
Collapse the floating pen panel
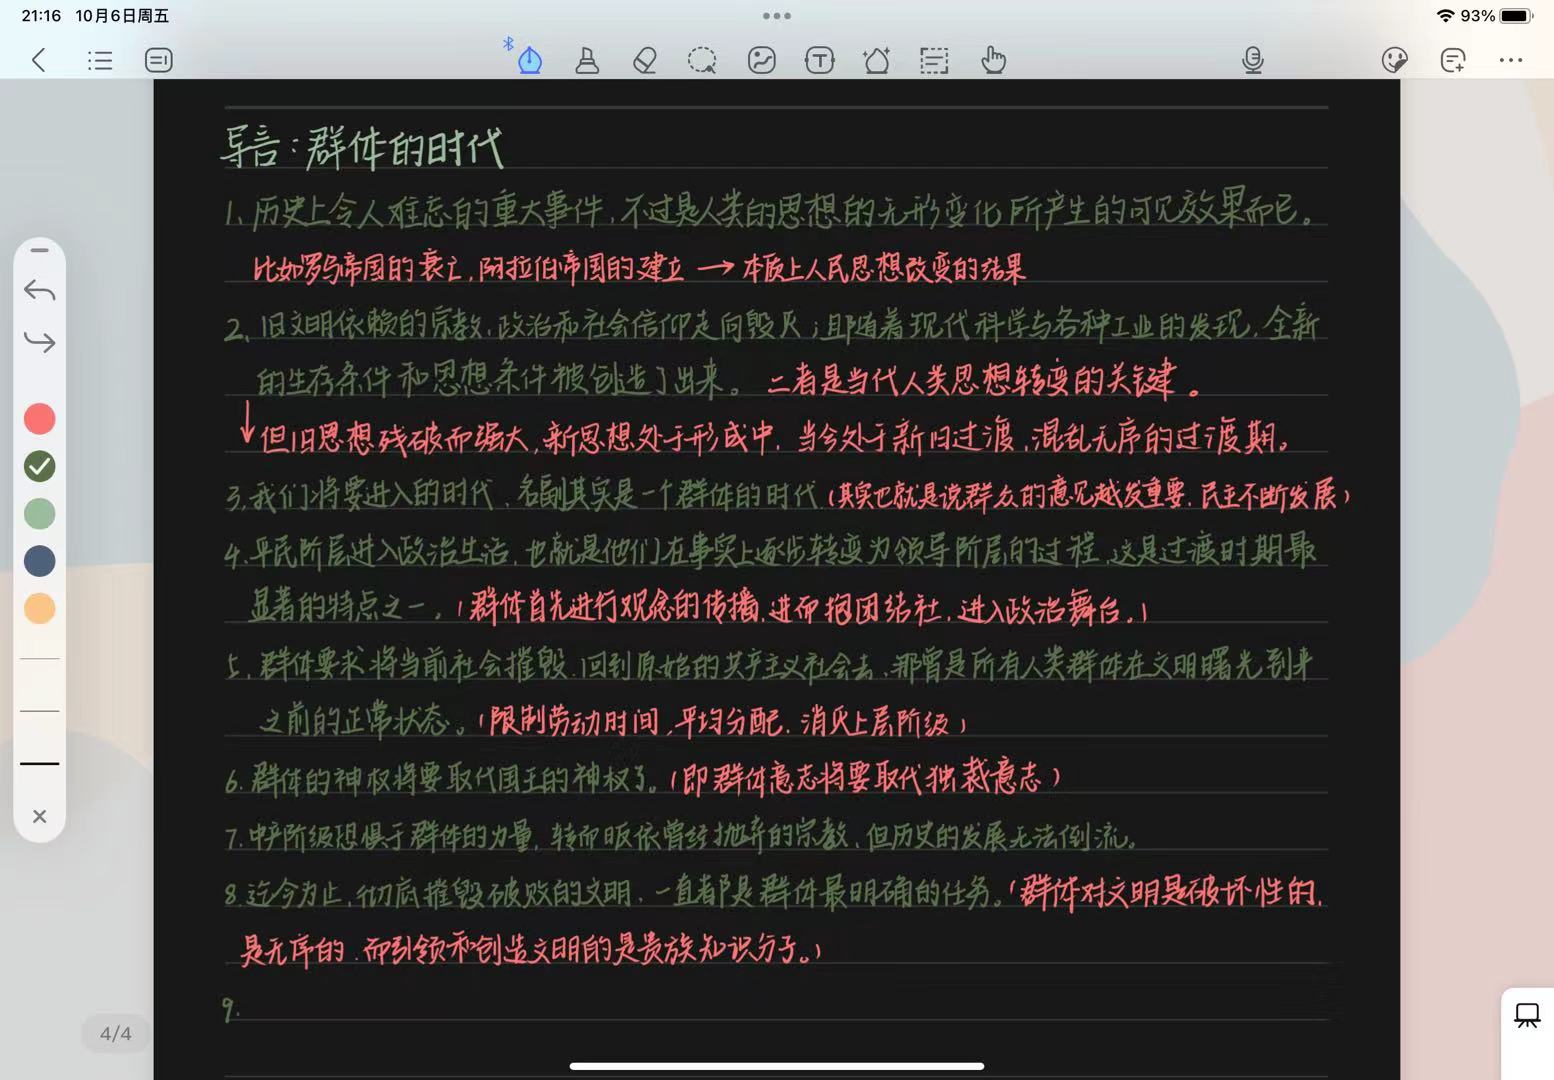tap(40, 250)
